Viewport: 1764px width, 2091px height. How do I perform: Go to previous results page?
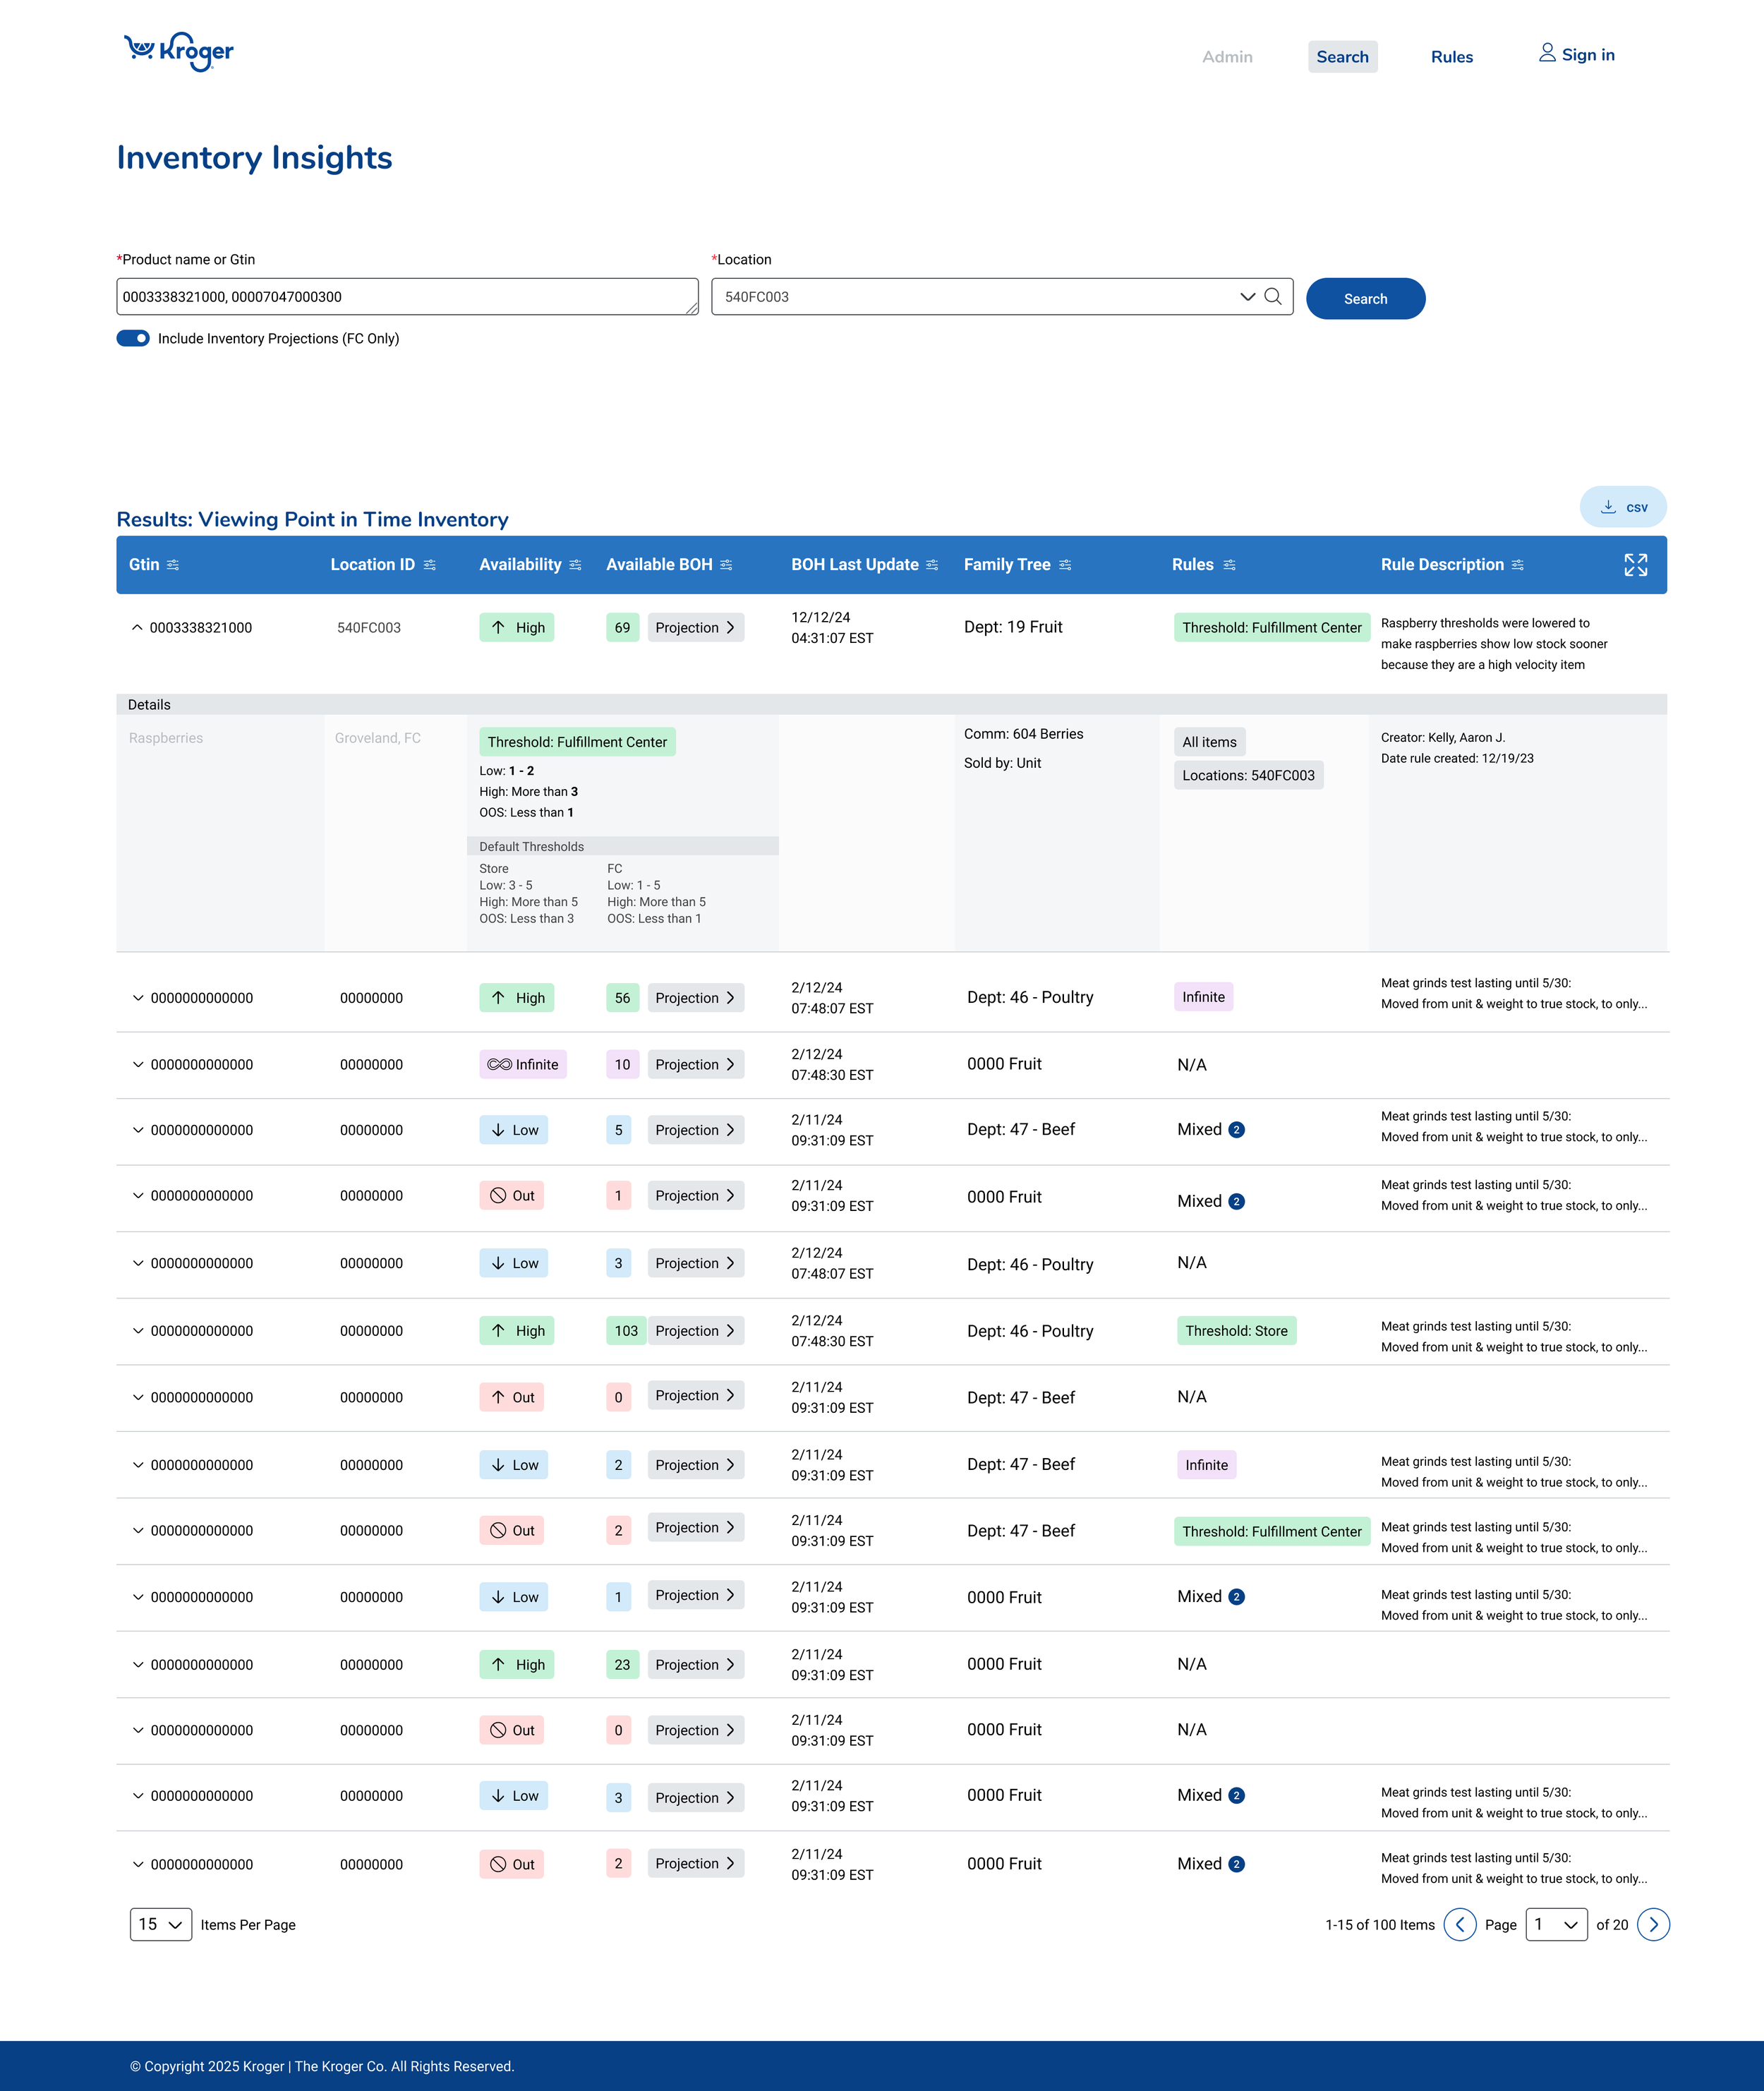(x=1459, y=1924)
